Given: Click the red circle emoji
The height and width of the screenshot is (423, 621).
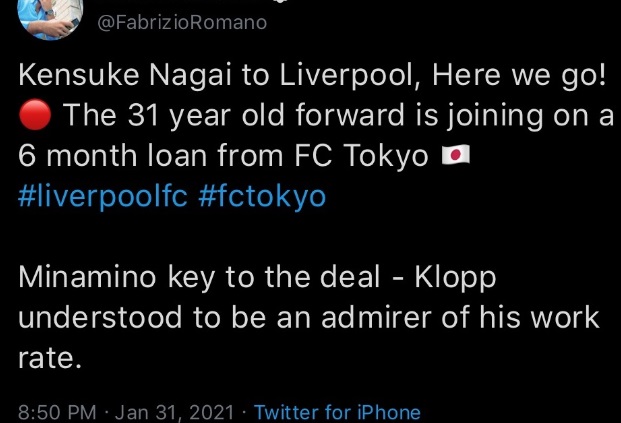Looking at the screenshot, I should (x=35, y=115).
